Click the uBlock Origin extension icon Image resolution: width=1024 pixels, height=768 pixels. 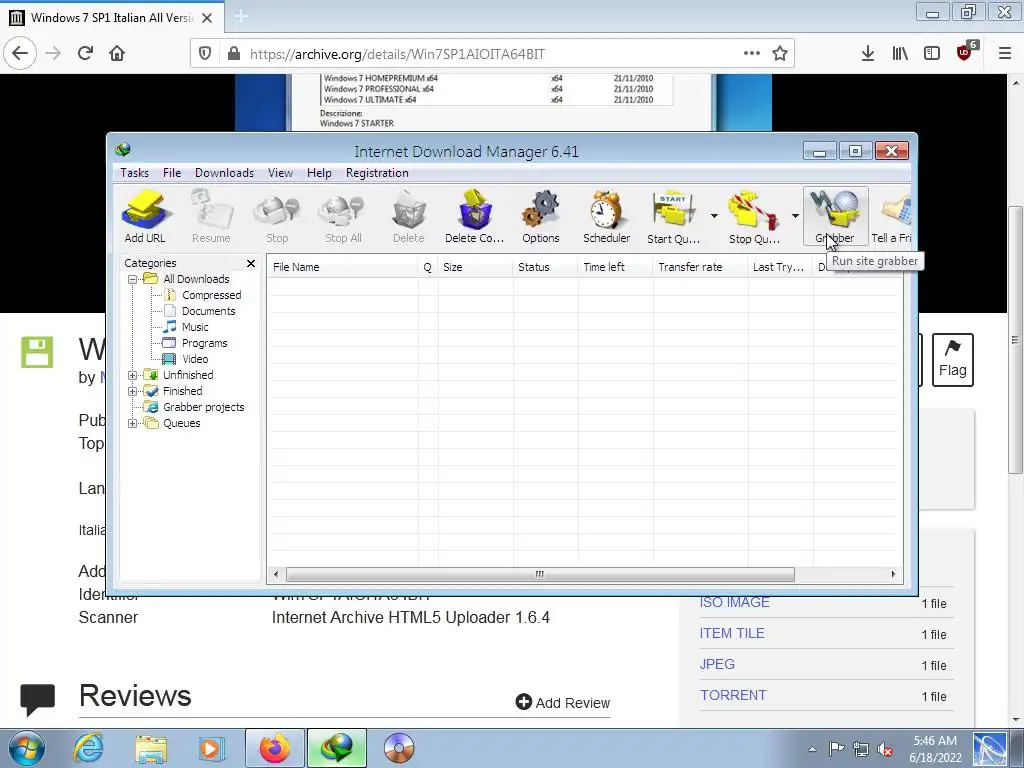pyautogui.click(x=965, y=52)
